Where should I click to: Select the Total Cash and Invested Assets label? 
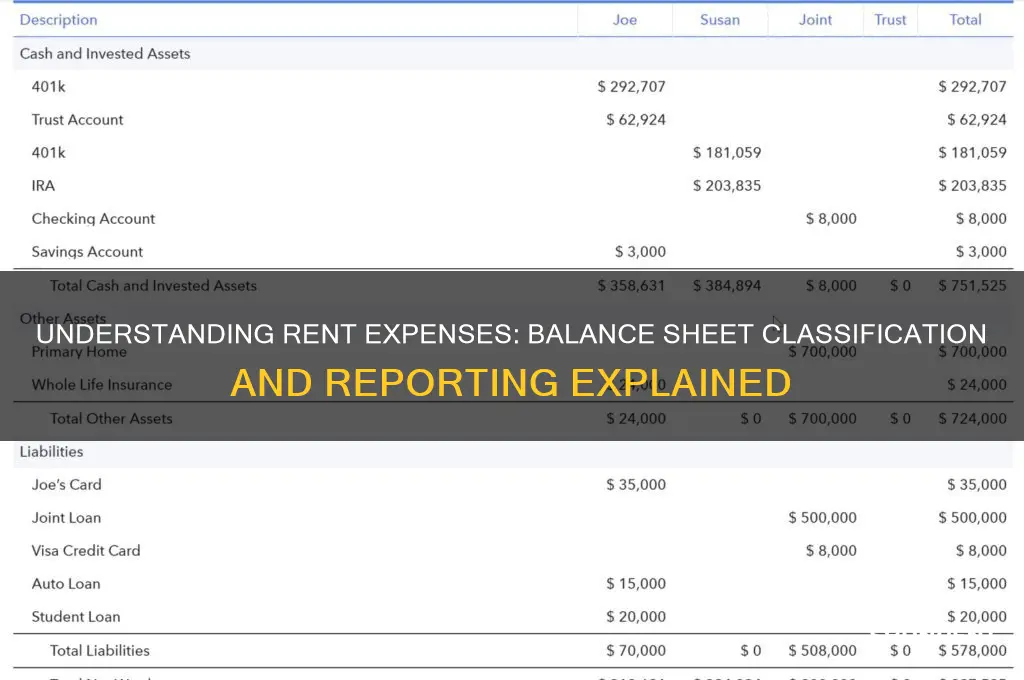[153, 285]
